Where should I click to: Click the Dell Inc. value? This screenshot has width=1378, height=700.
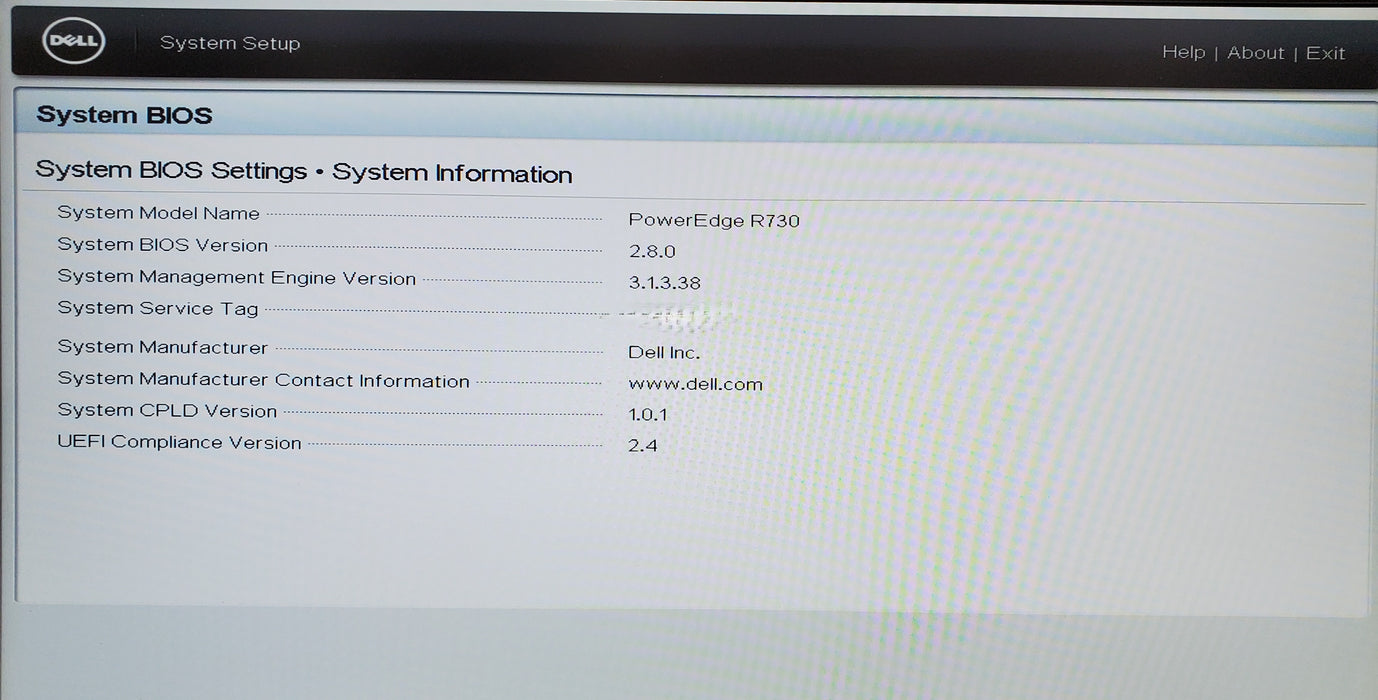664,352
